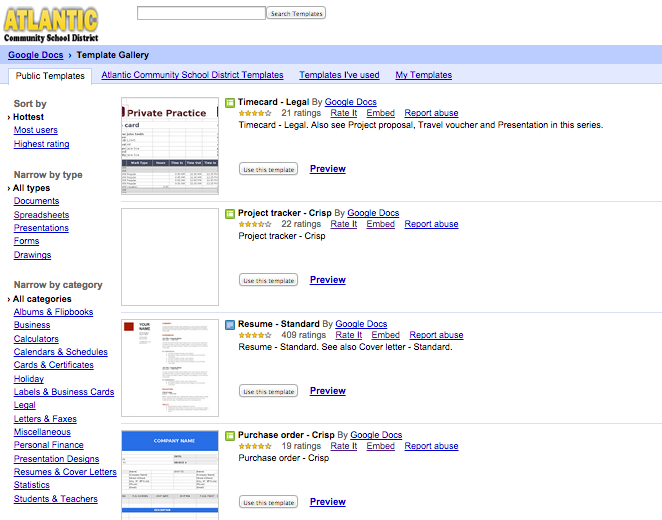662x520 pixels.
Task: Open the Purchase order - Crisp thumbnail
Action: [170, 475]
